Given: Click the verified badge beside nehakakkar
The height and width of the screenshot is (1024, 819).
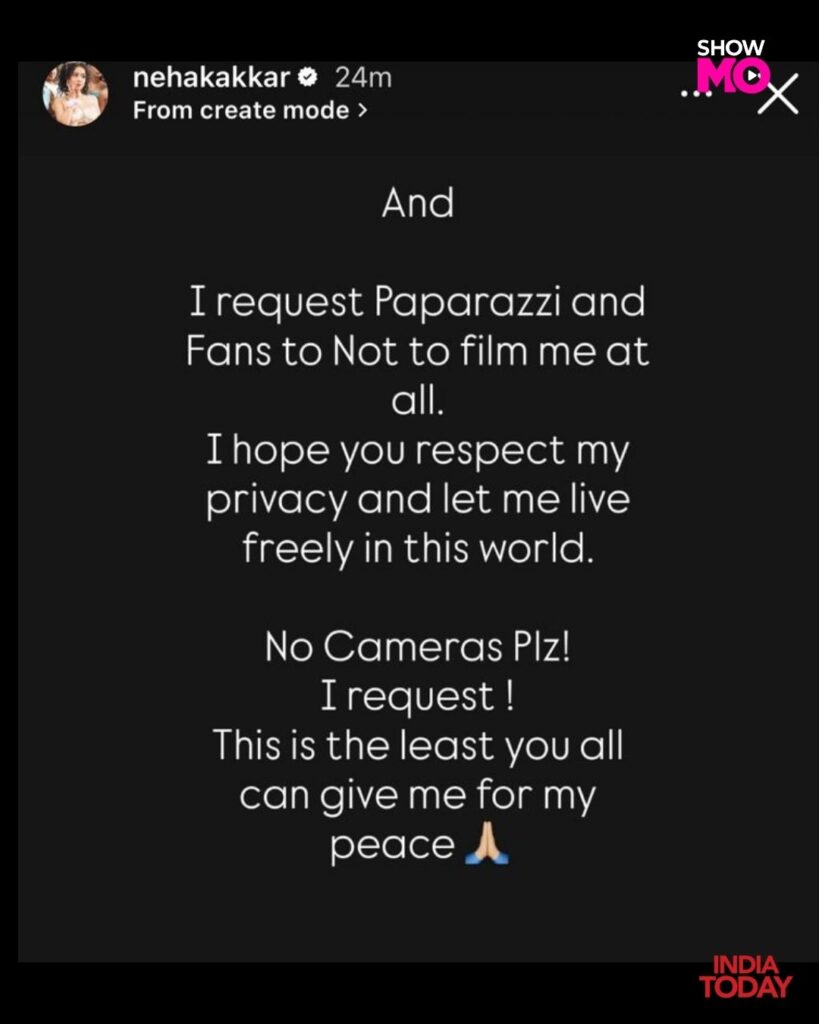Looking at the screenshot, I should [x=311, y=77].
